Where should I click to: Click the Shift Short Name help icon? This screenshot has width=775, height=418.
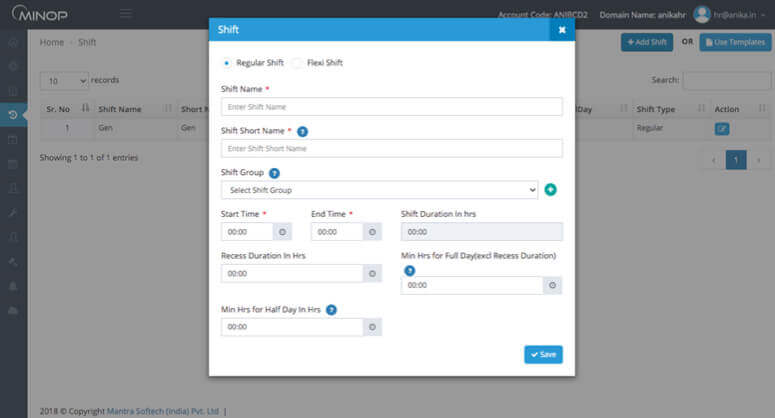[302, 131]
